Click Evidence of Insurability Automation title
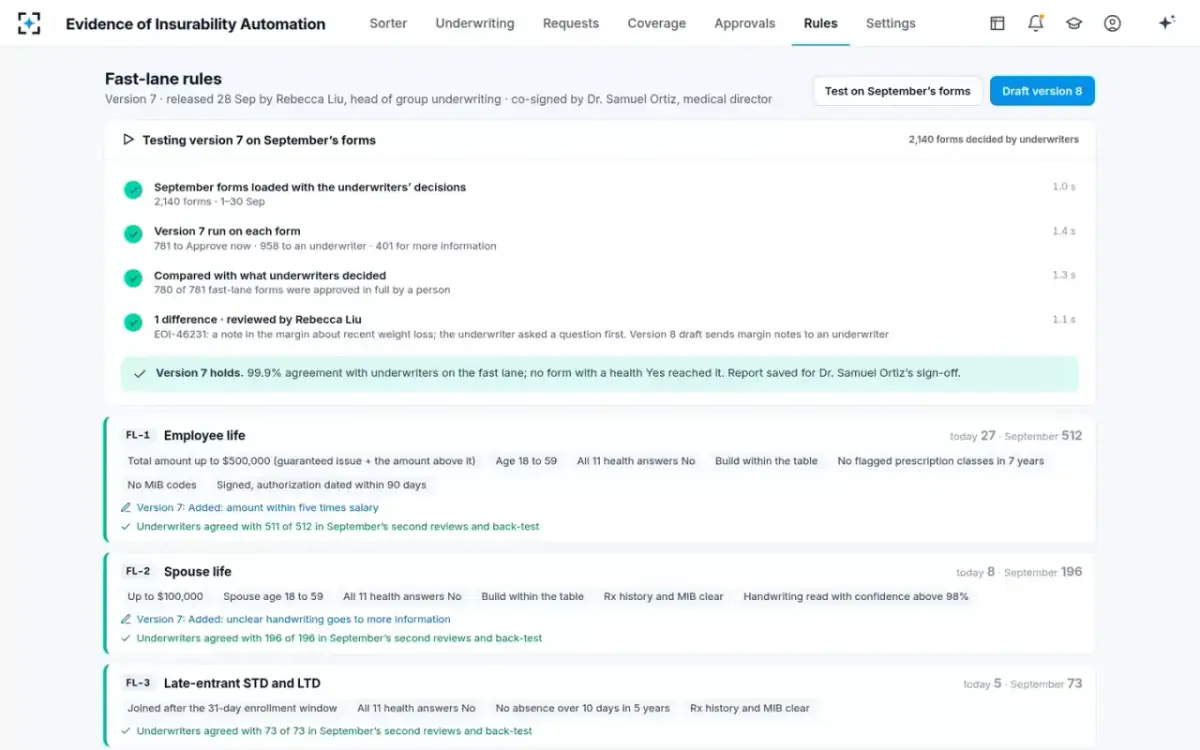 (195, 24)
